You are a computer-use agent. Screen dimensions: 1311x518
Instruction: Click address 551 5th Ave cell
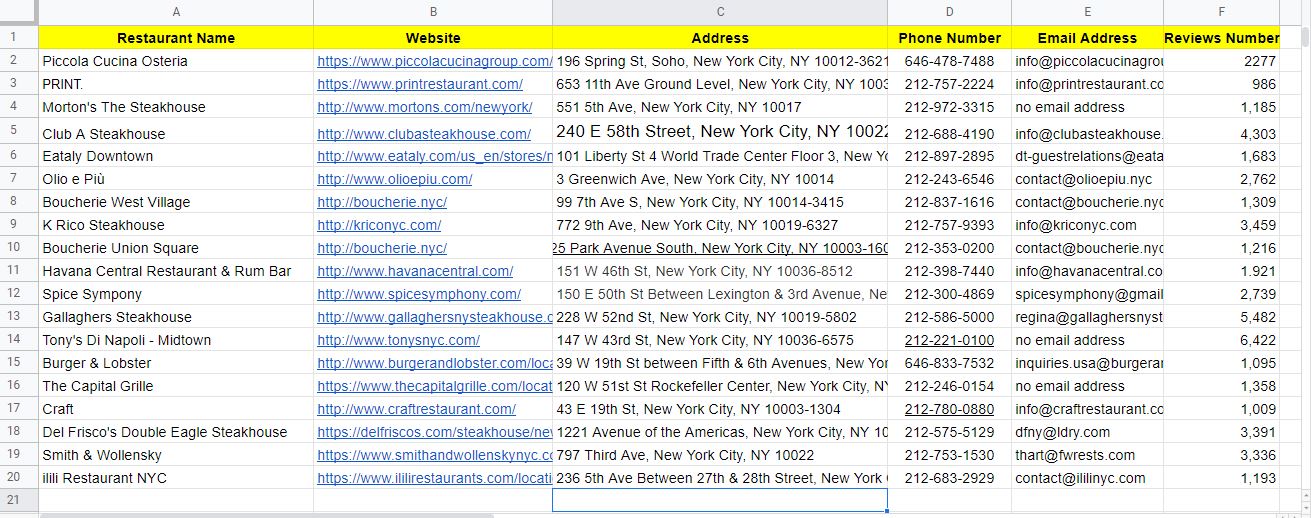[x=720, y=107]
